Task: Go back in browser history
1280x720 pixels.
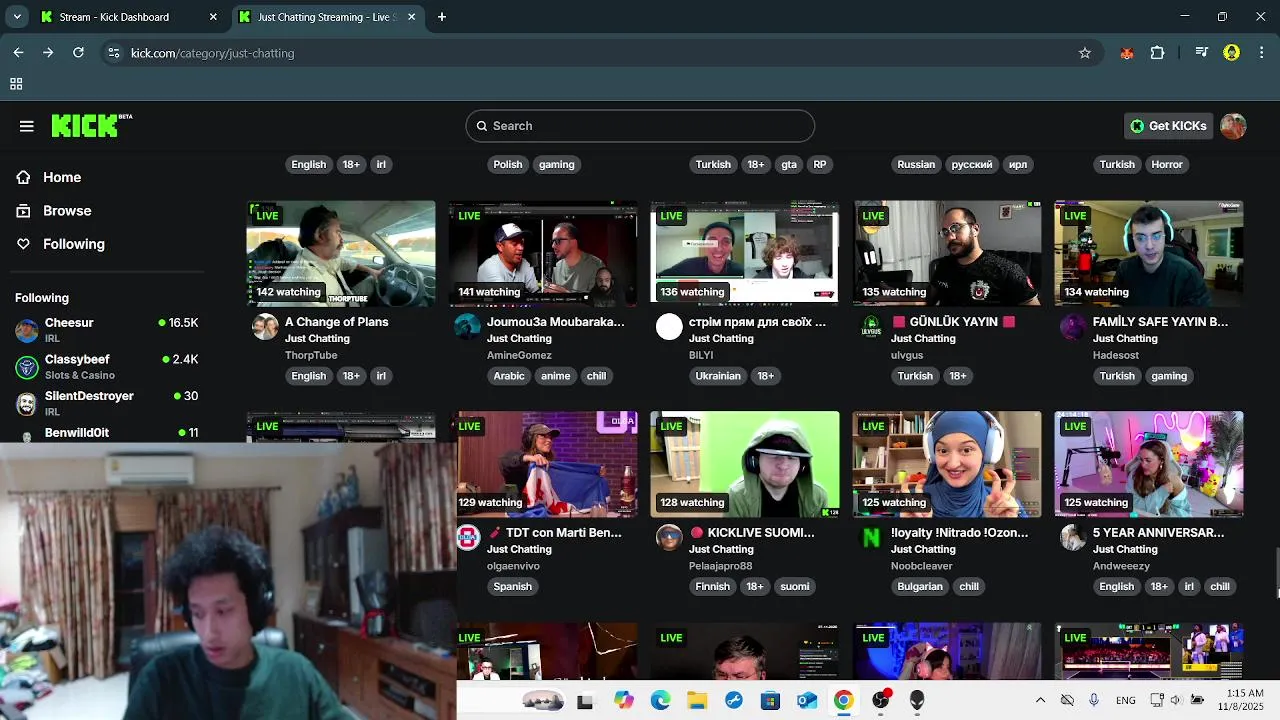Action: (x=18, y=53)
